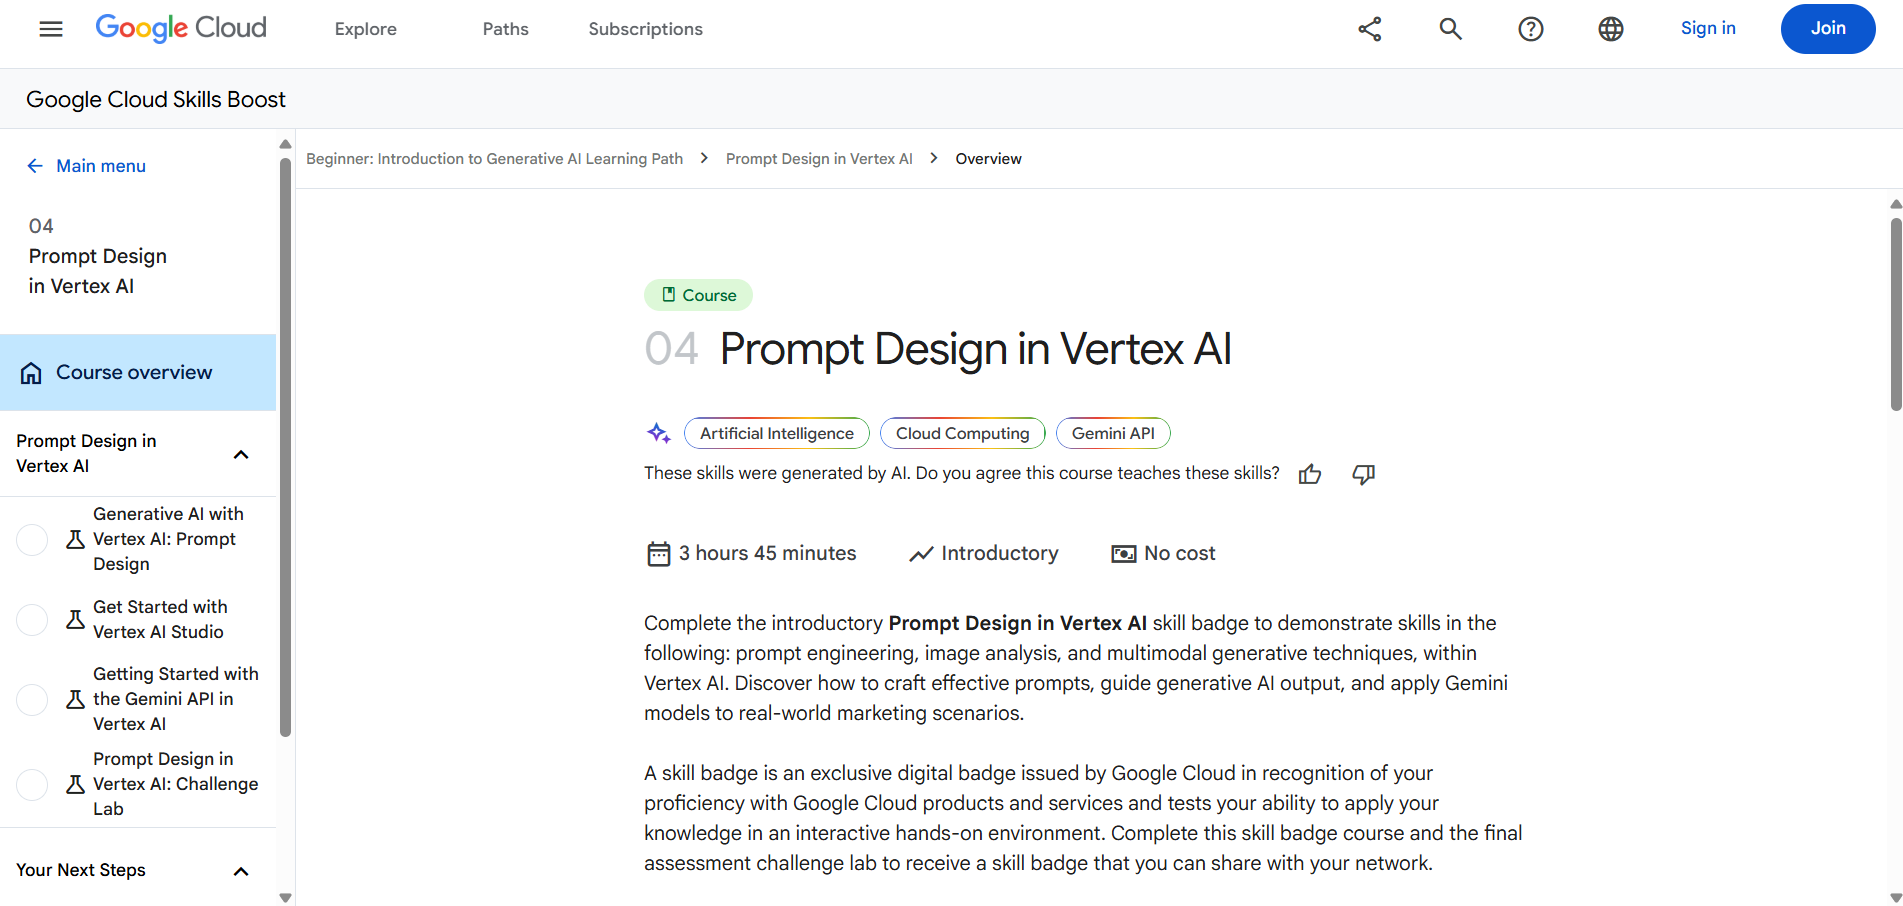Screen dimensions: 1903x906
Task: Collapse the Prompt Design in Vertex AI section
Action: [x=241, y=454]
